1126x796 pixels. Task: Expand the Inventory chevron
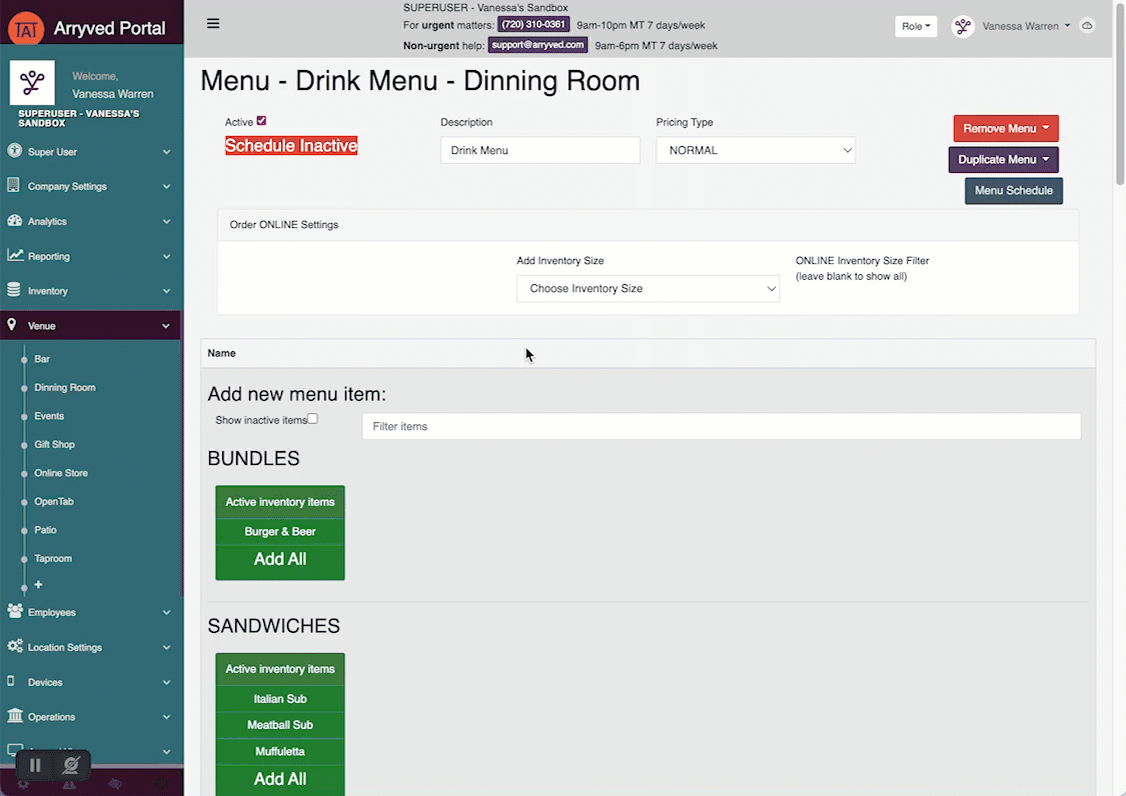(167, 291)
